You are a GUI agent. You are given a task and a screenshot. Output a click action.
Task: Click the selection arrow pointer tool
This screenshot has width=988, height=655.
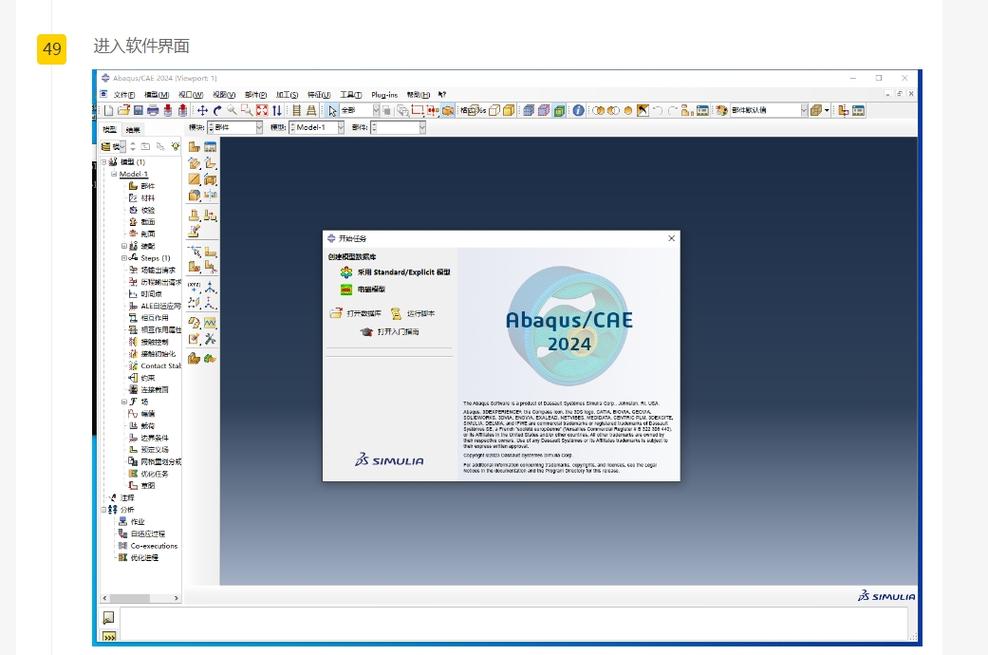click(x=332, y=111)
